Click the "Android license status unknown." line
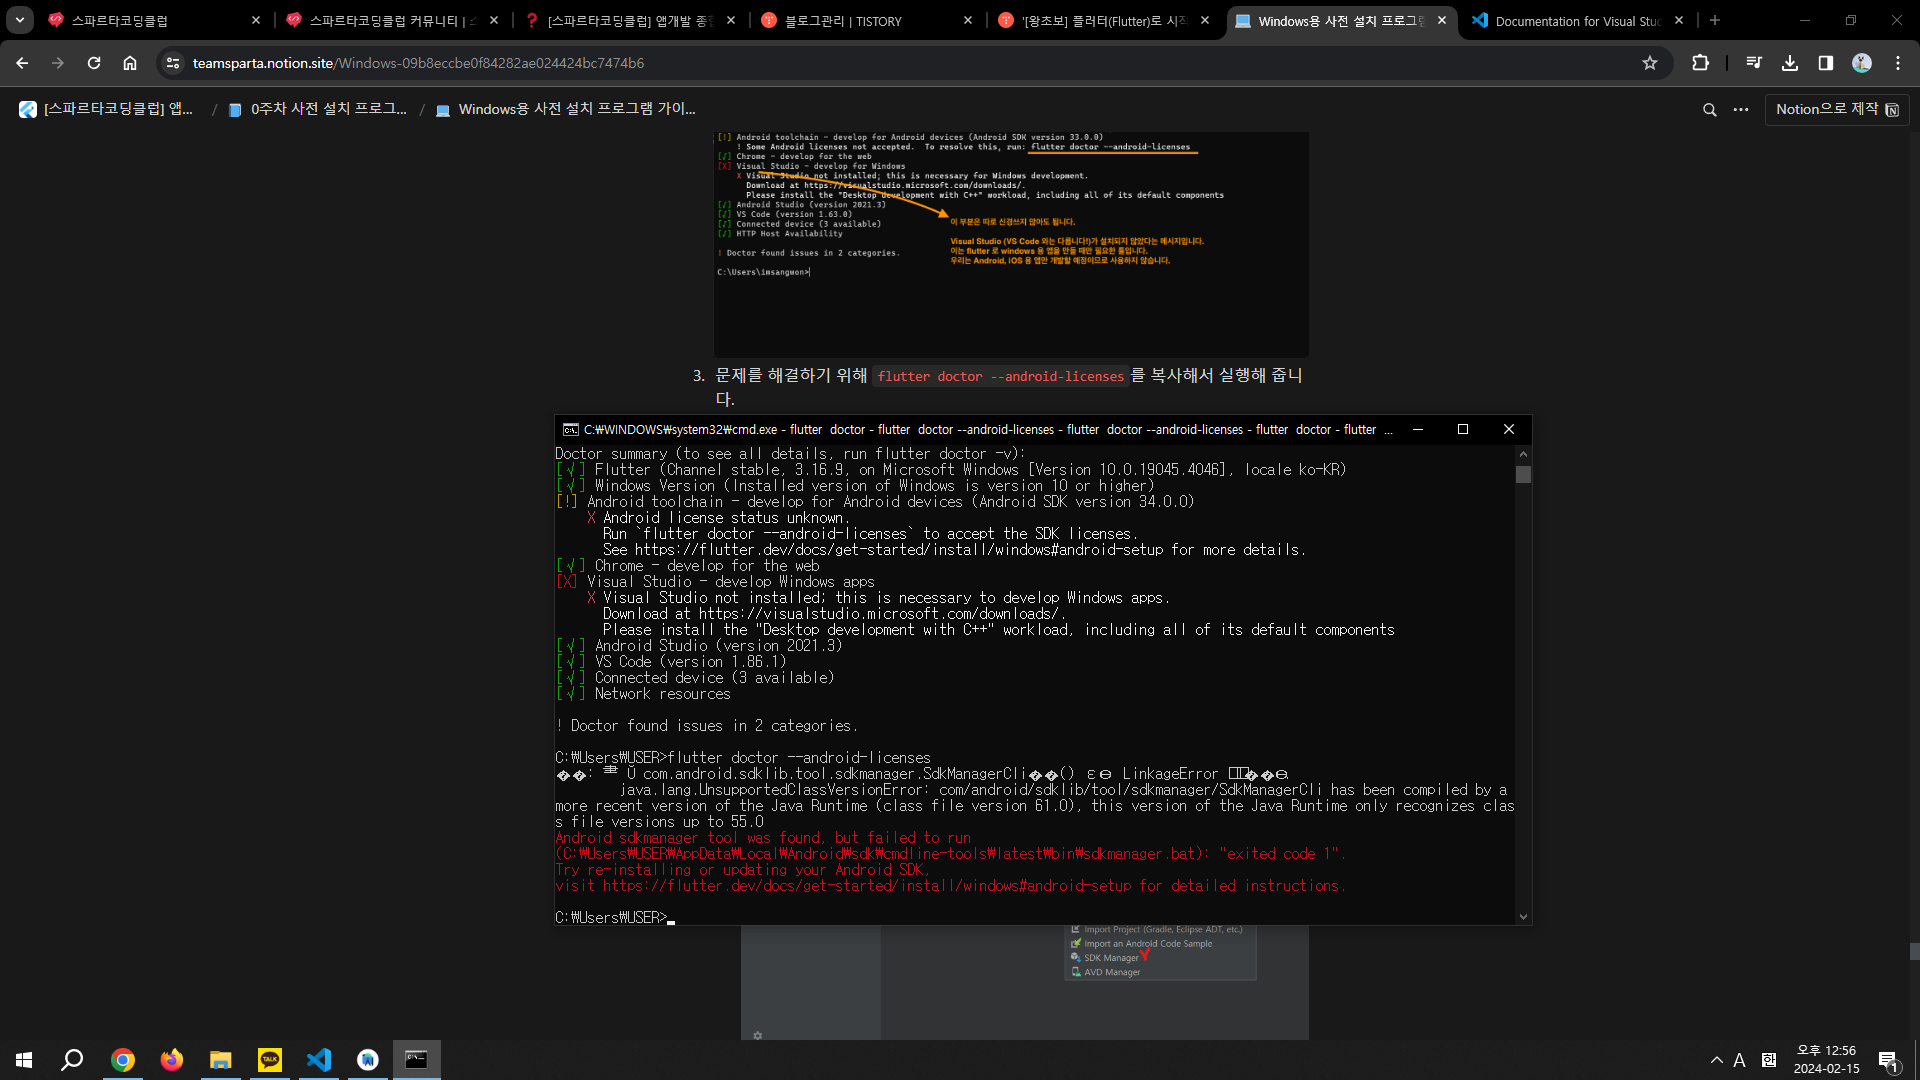Screen dimensions: 1920x1080 pos(717,518)
